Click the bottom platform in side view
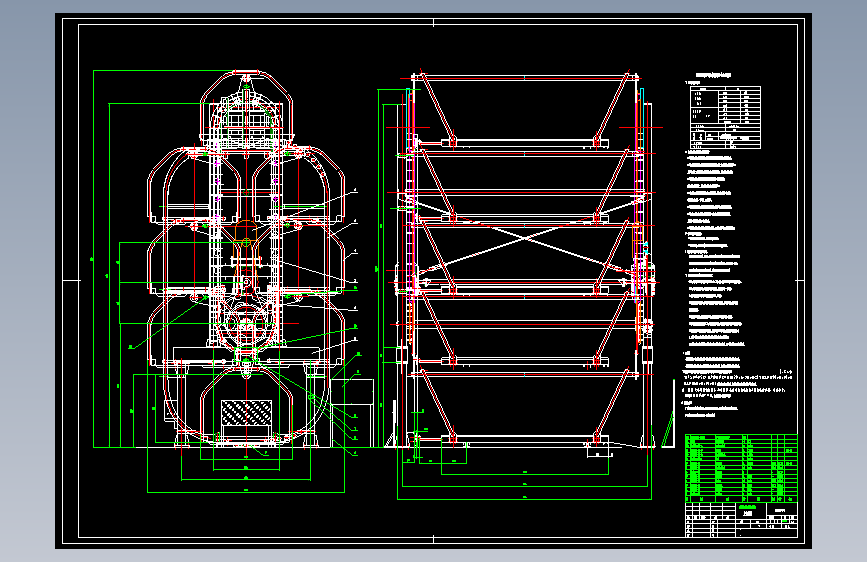Screen dimensions: 867x562 (525, 437)
